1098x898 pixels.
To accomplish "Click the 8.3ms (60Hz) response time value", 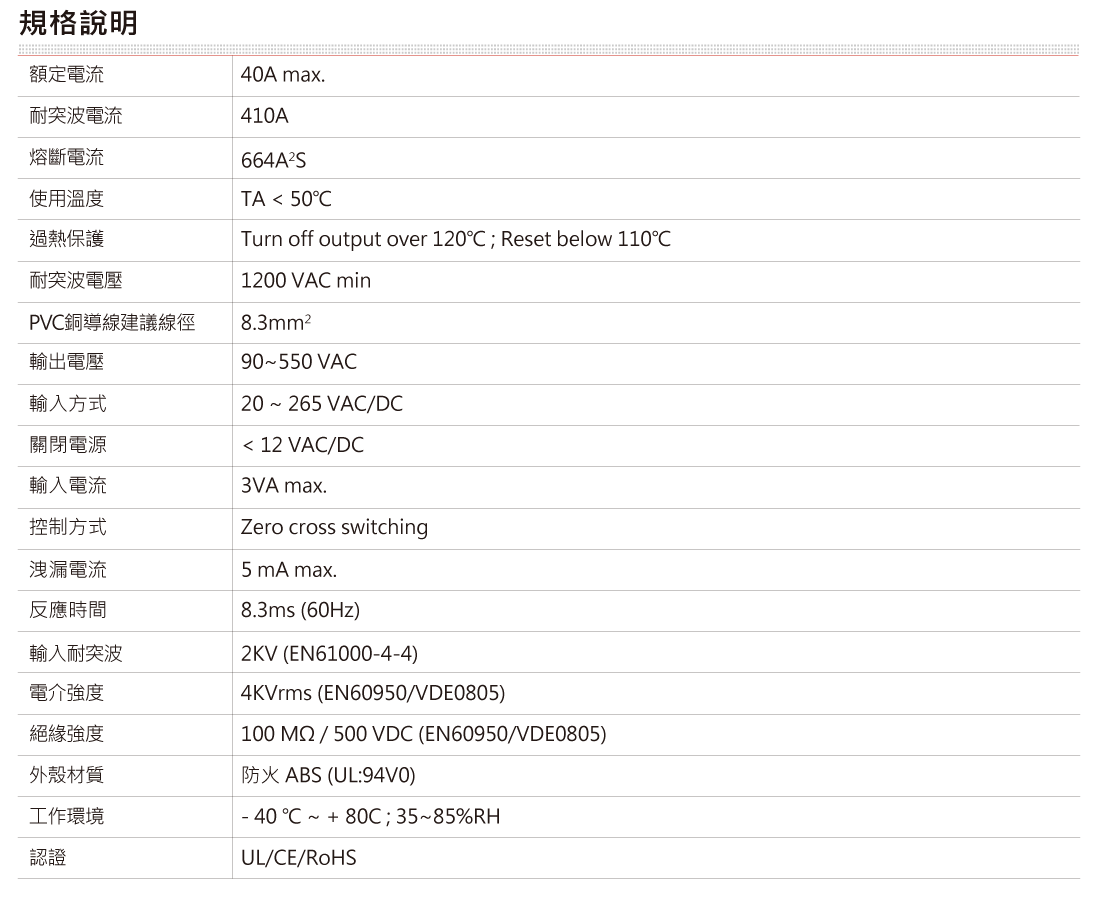I will (300, 610).
